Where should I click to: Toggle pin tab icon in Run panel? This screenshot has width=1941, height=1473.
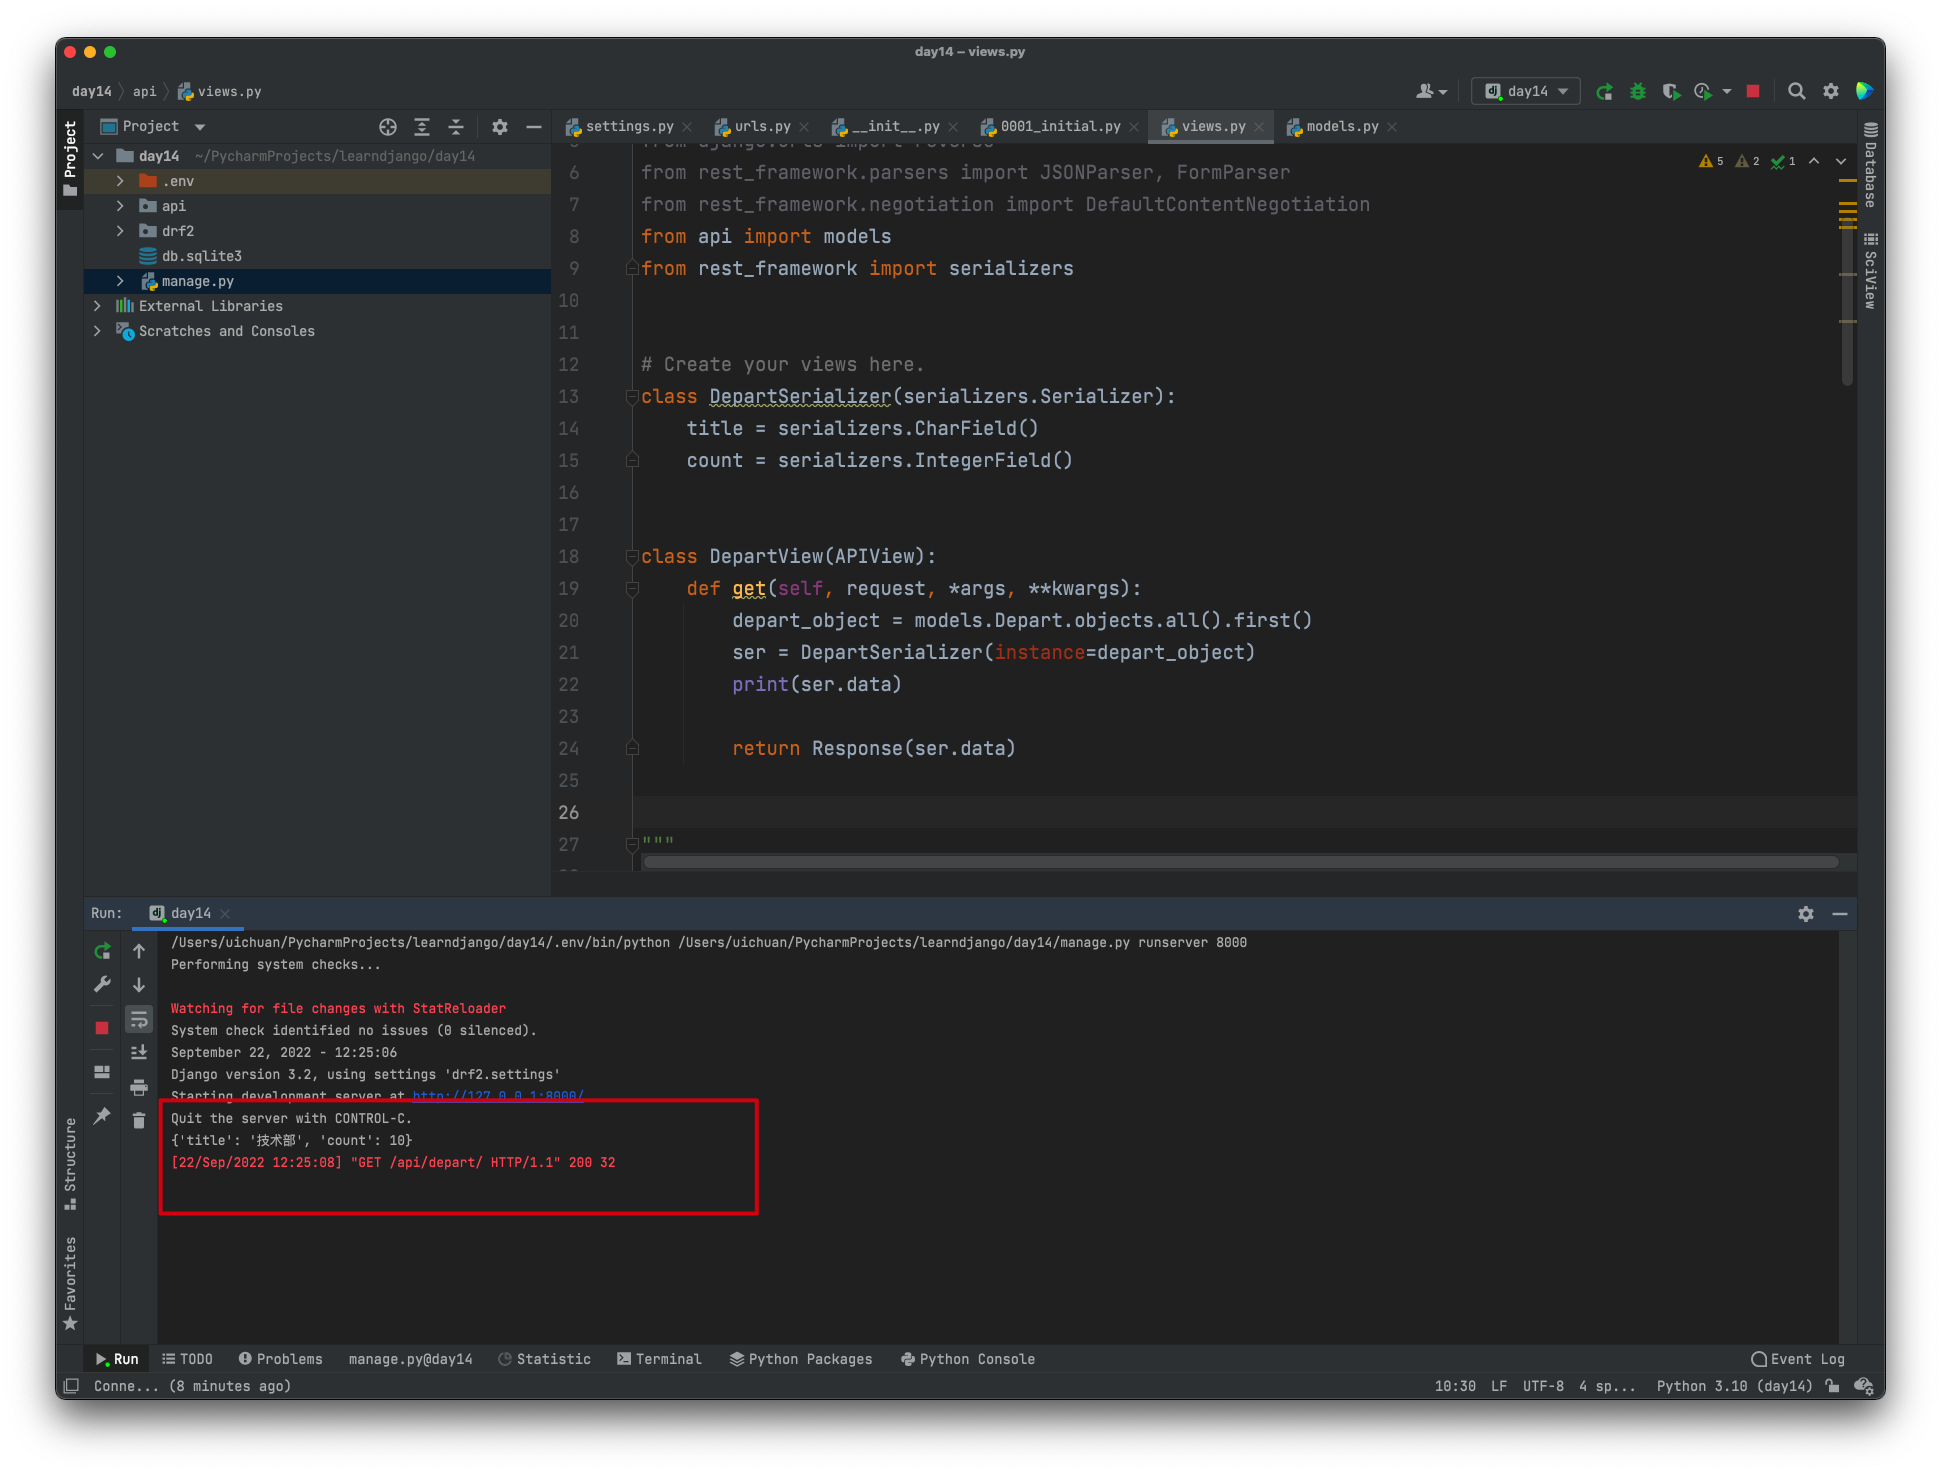[x=102, y=1116]
